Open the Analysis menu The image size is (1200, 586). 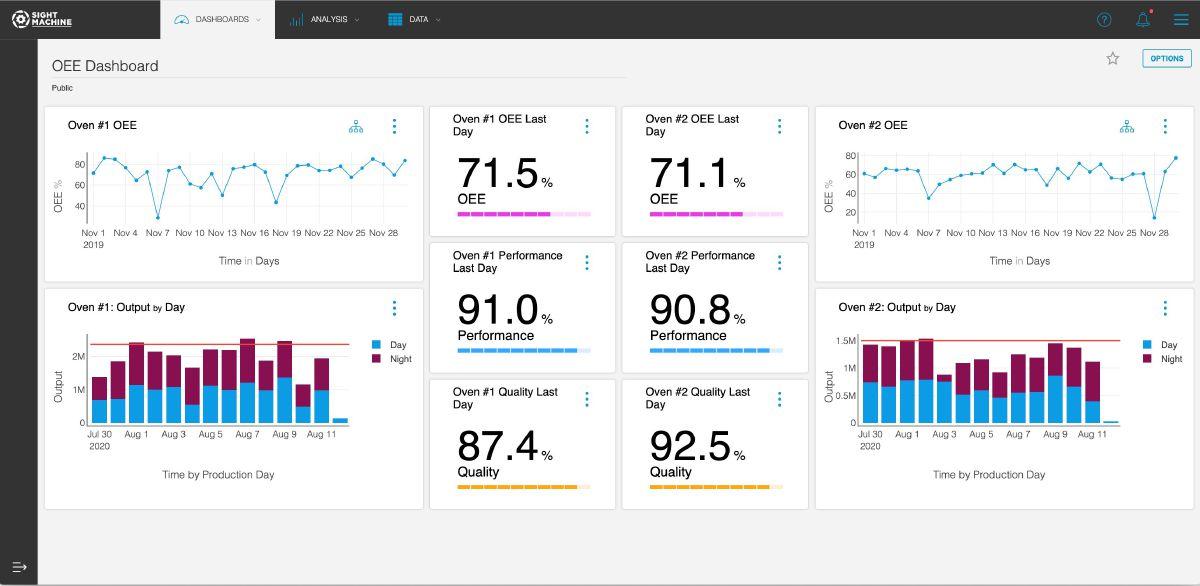click(x=325, y=19)
